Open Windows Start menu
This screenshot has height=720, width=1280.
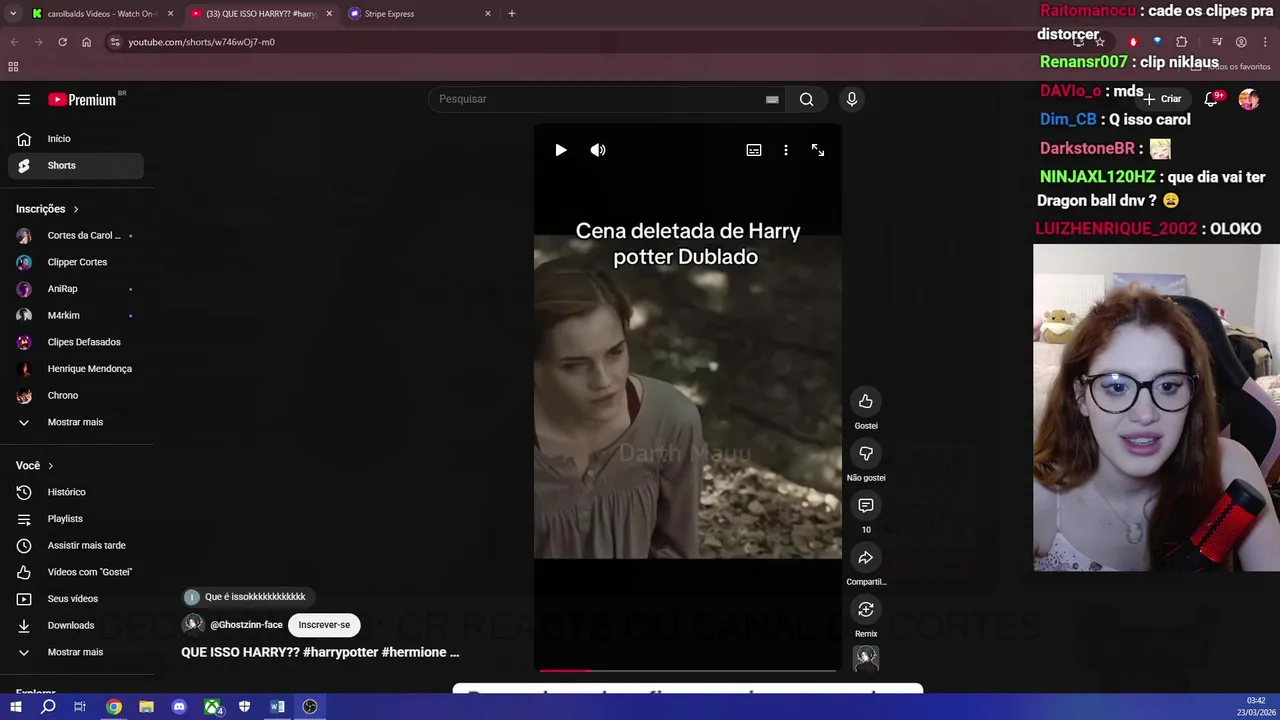pos(15,707)
